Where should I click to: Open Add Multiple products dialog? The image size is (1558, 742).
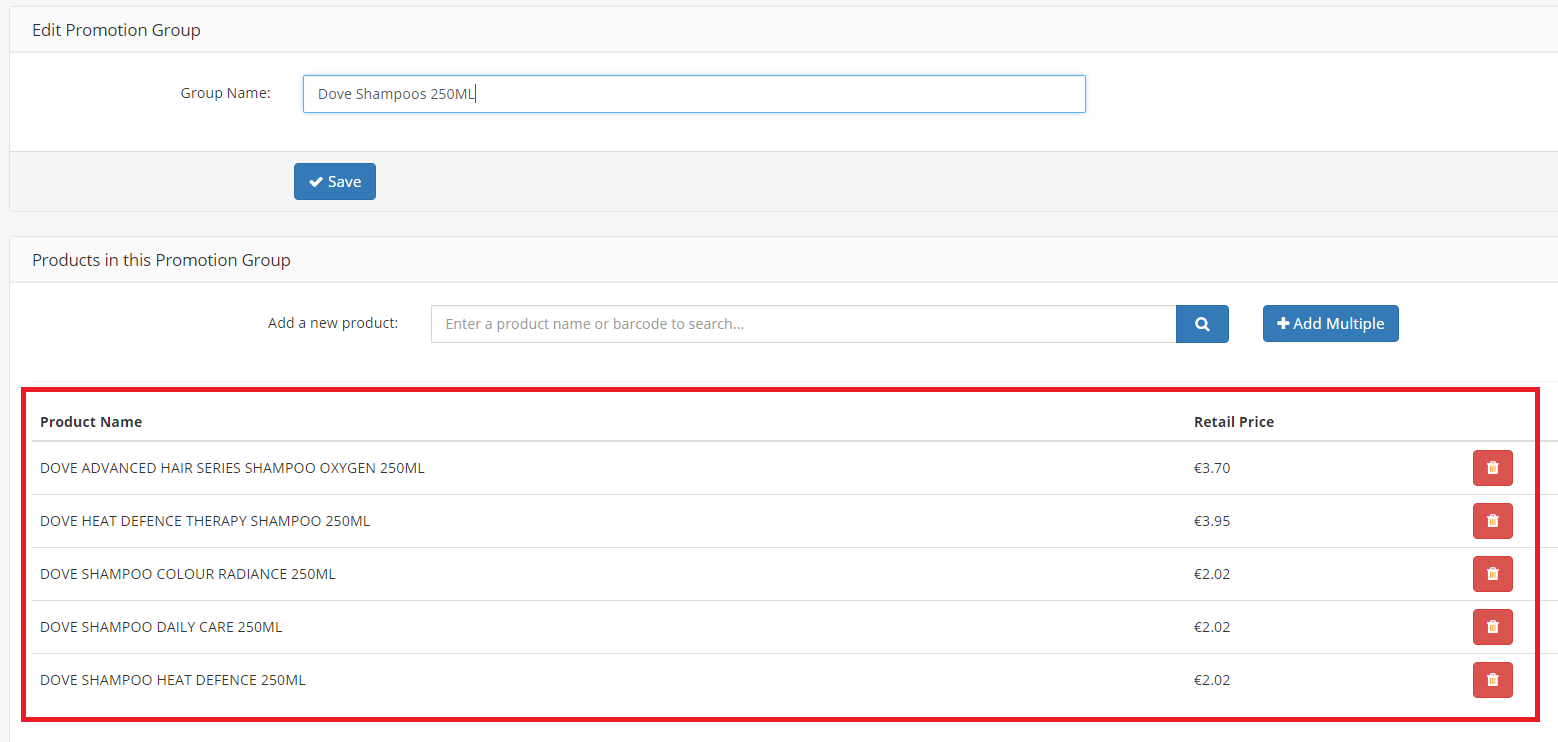click(x=1330, y=324)
